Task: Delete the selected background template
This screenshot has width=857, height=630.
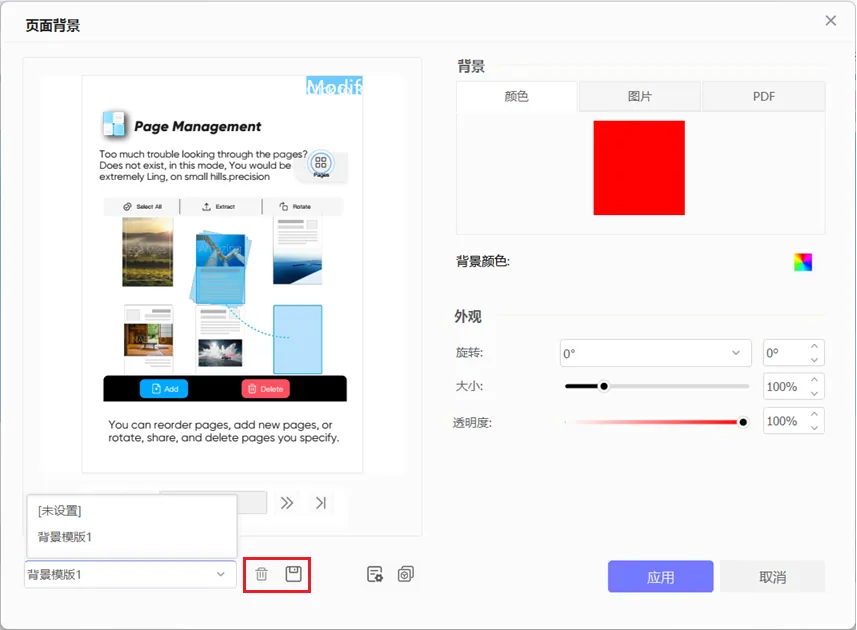Action: point(261,574)
